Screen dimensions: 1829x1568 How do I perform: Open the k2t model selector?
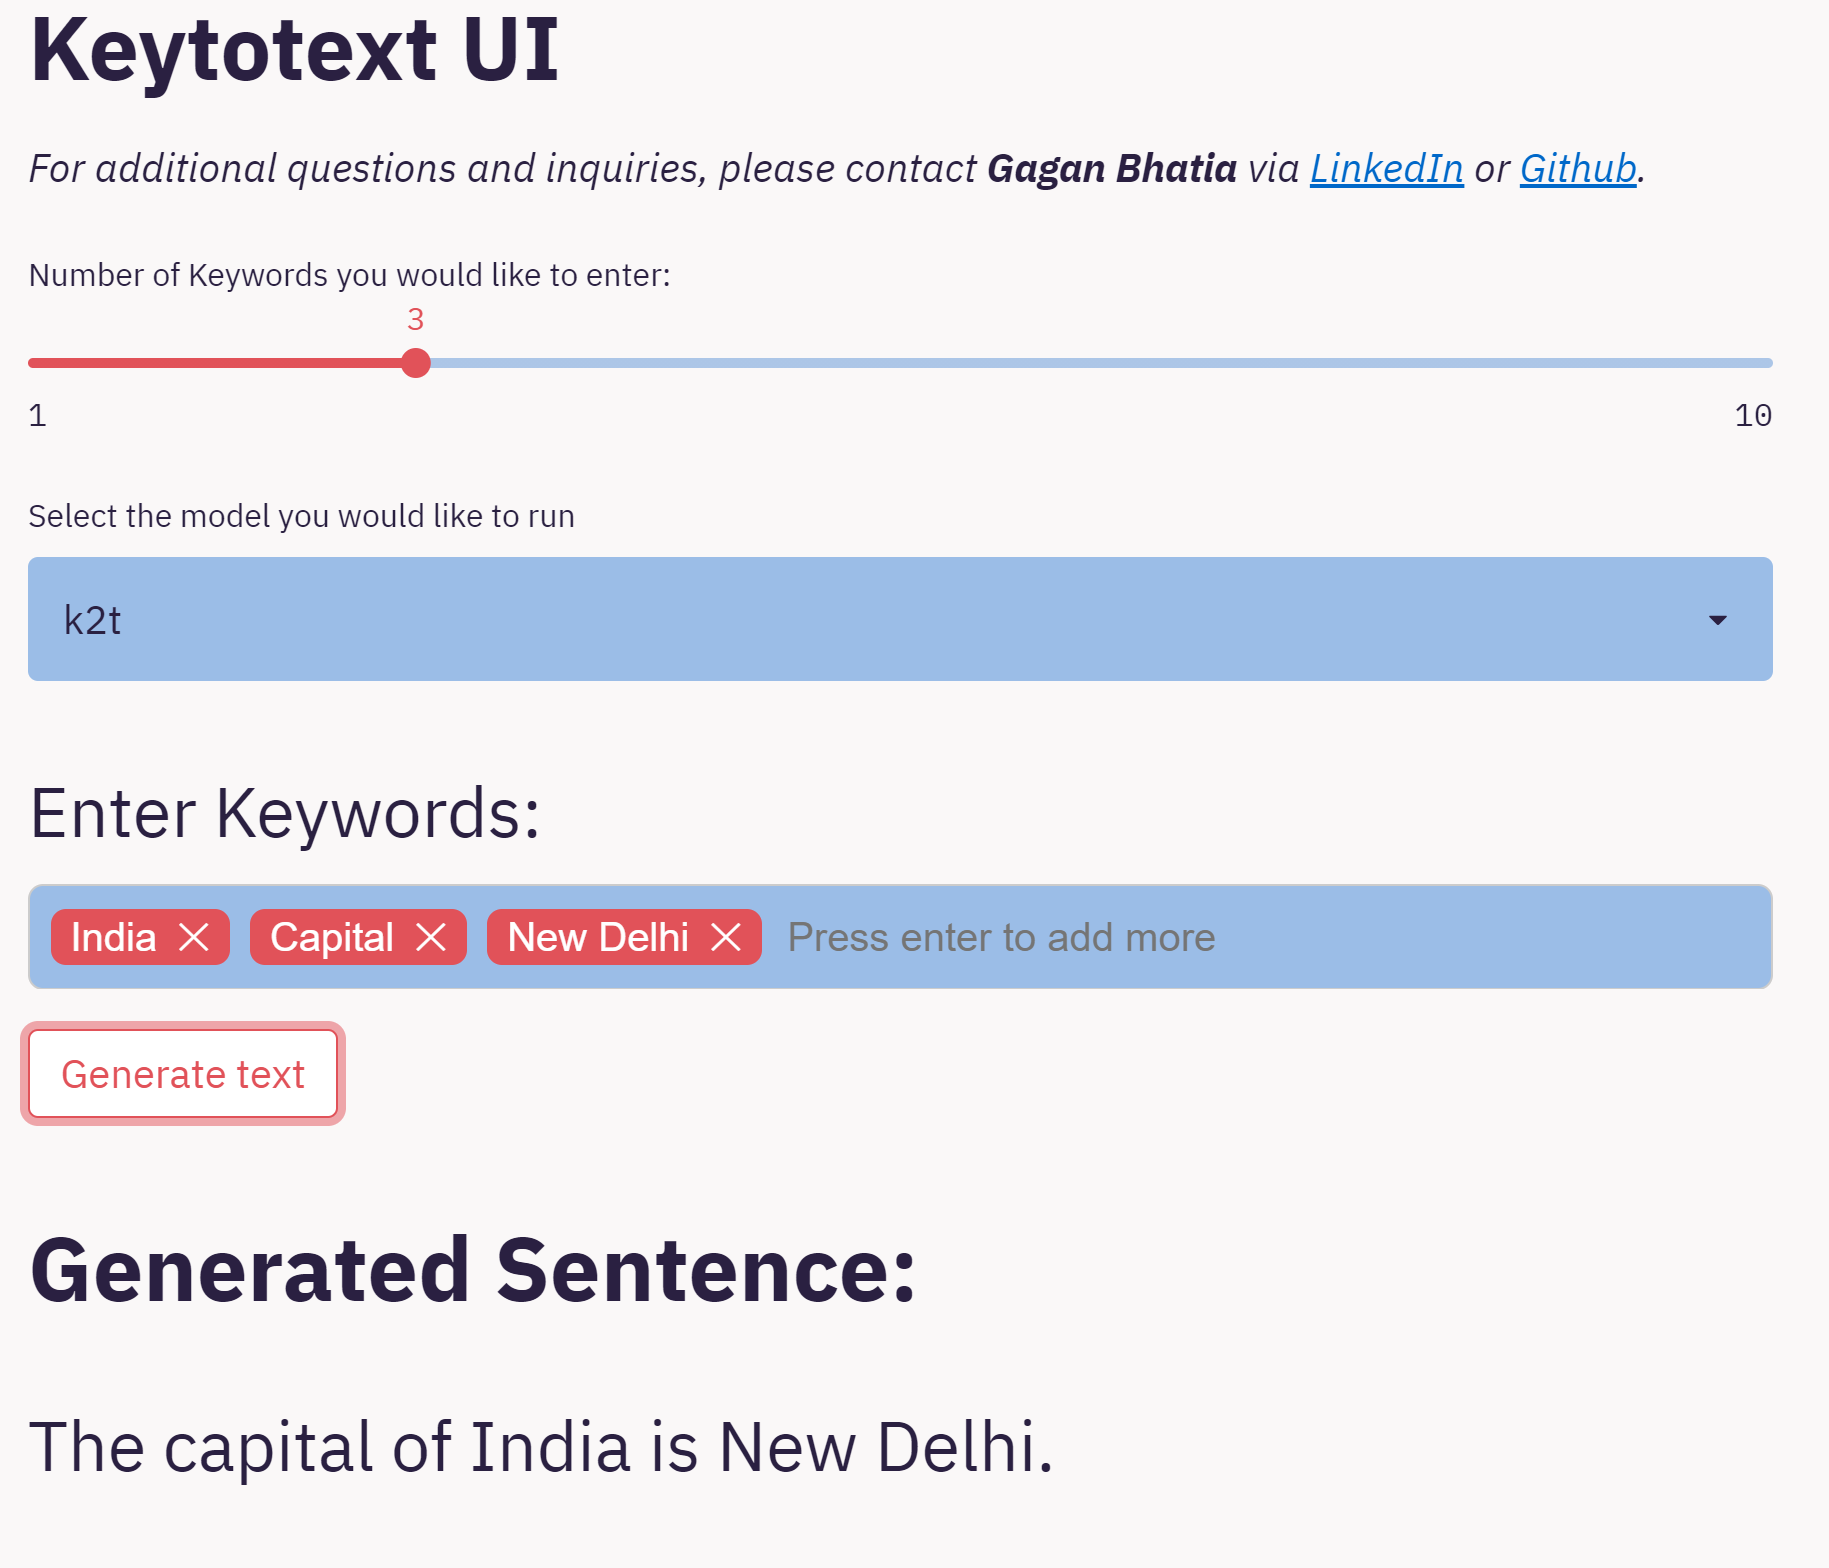(900, 619)
